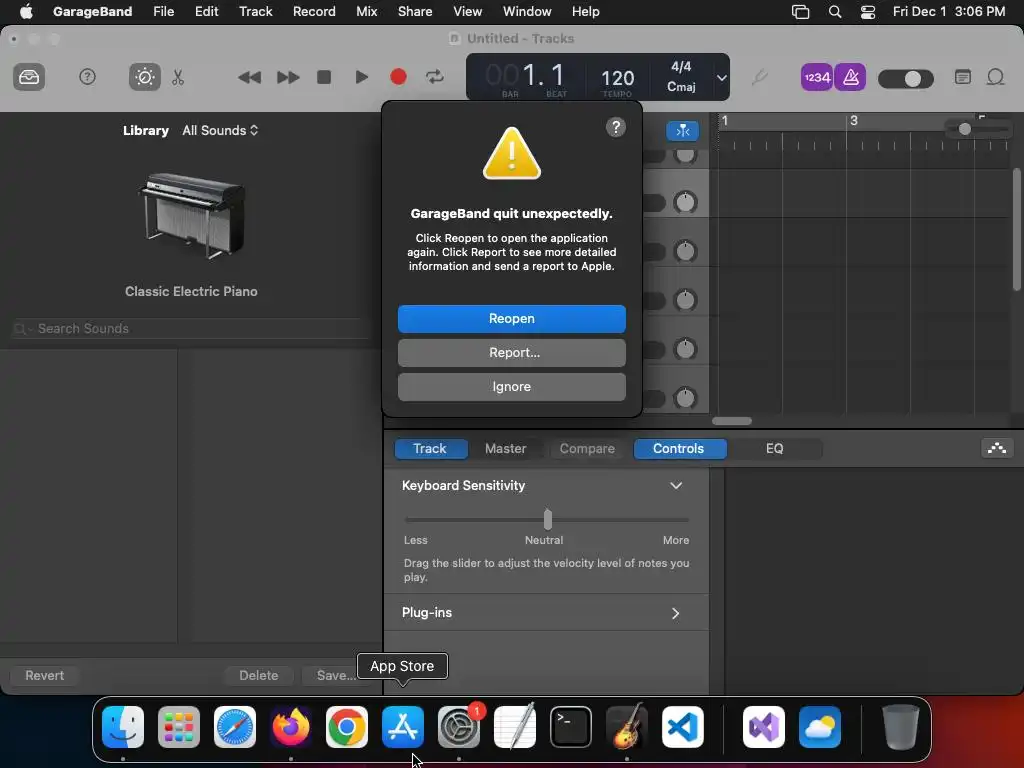Focus the Search Sounds field

click(x=191, y=328)
